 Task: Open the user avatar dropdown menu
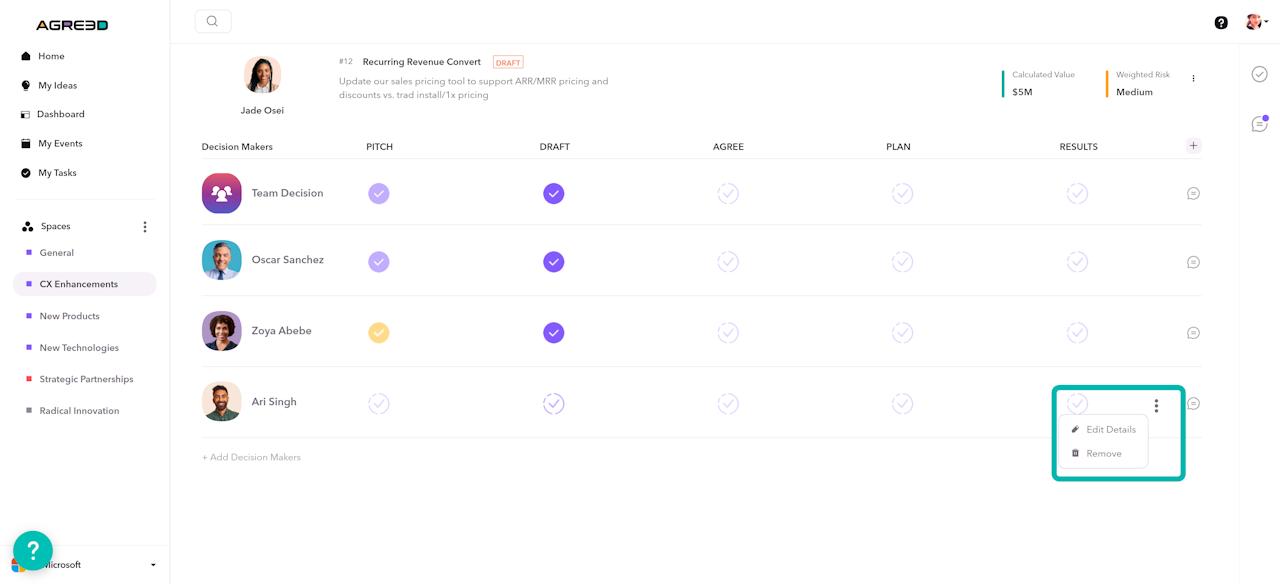[1256, 22]
